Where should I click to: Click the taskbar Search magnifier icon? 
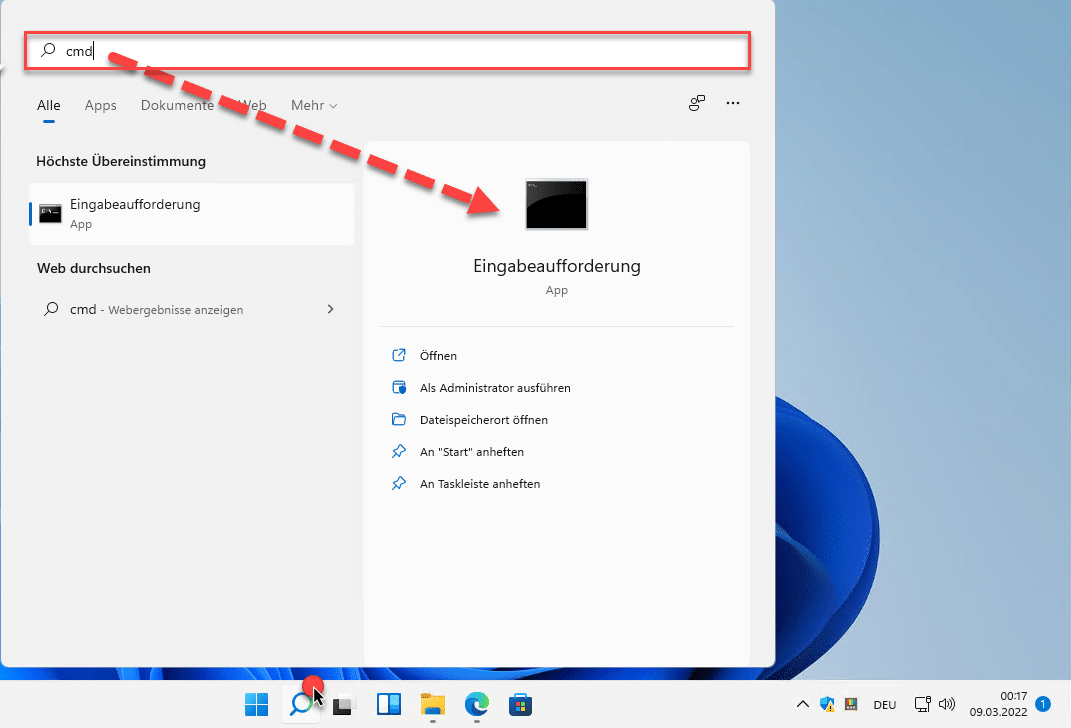301,704
